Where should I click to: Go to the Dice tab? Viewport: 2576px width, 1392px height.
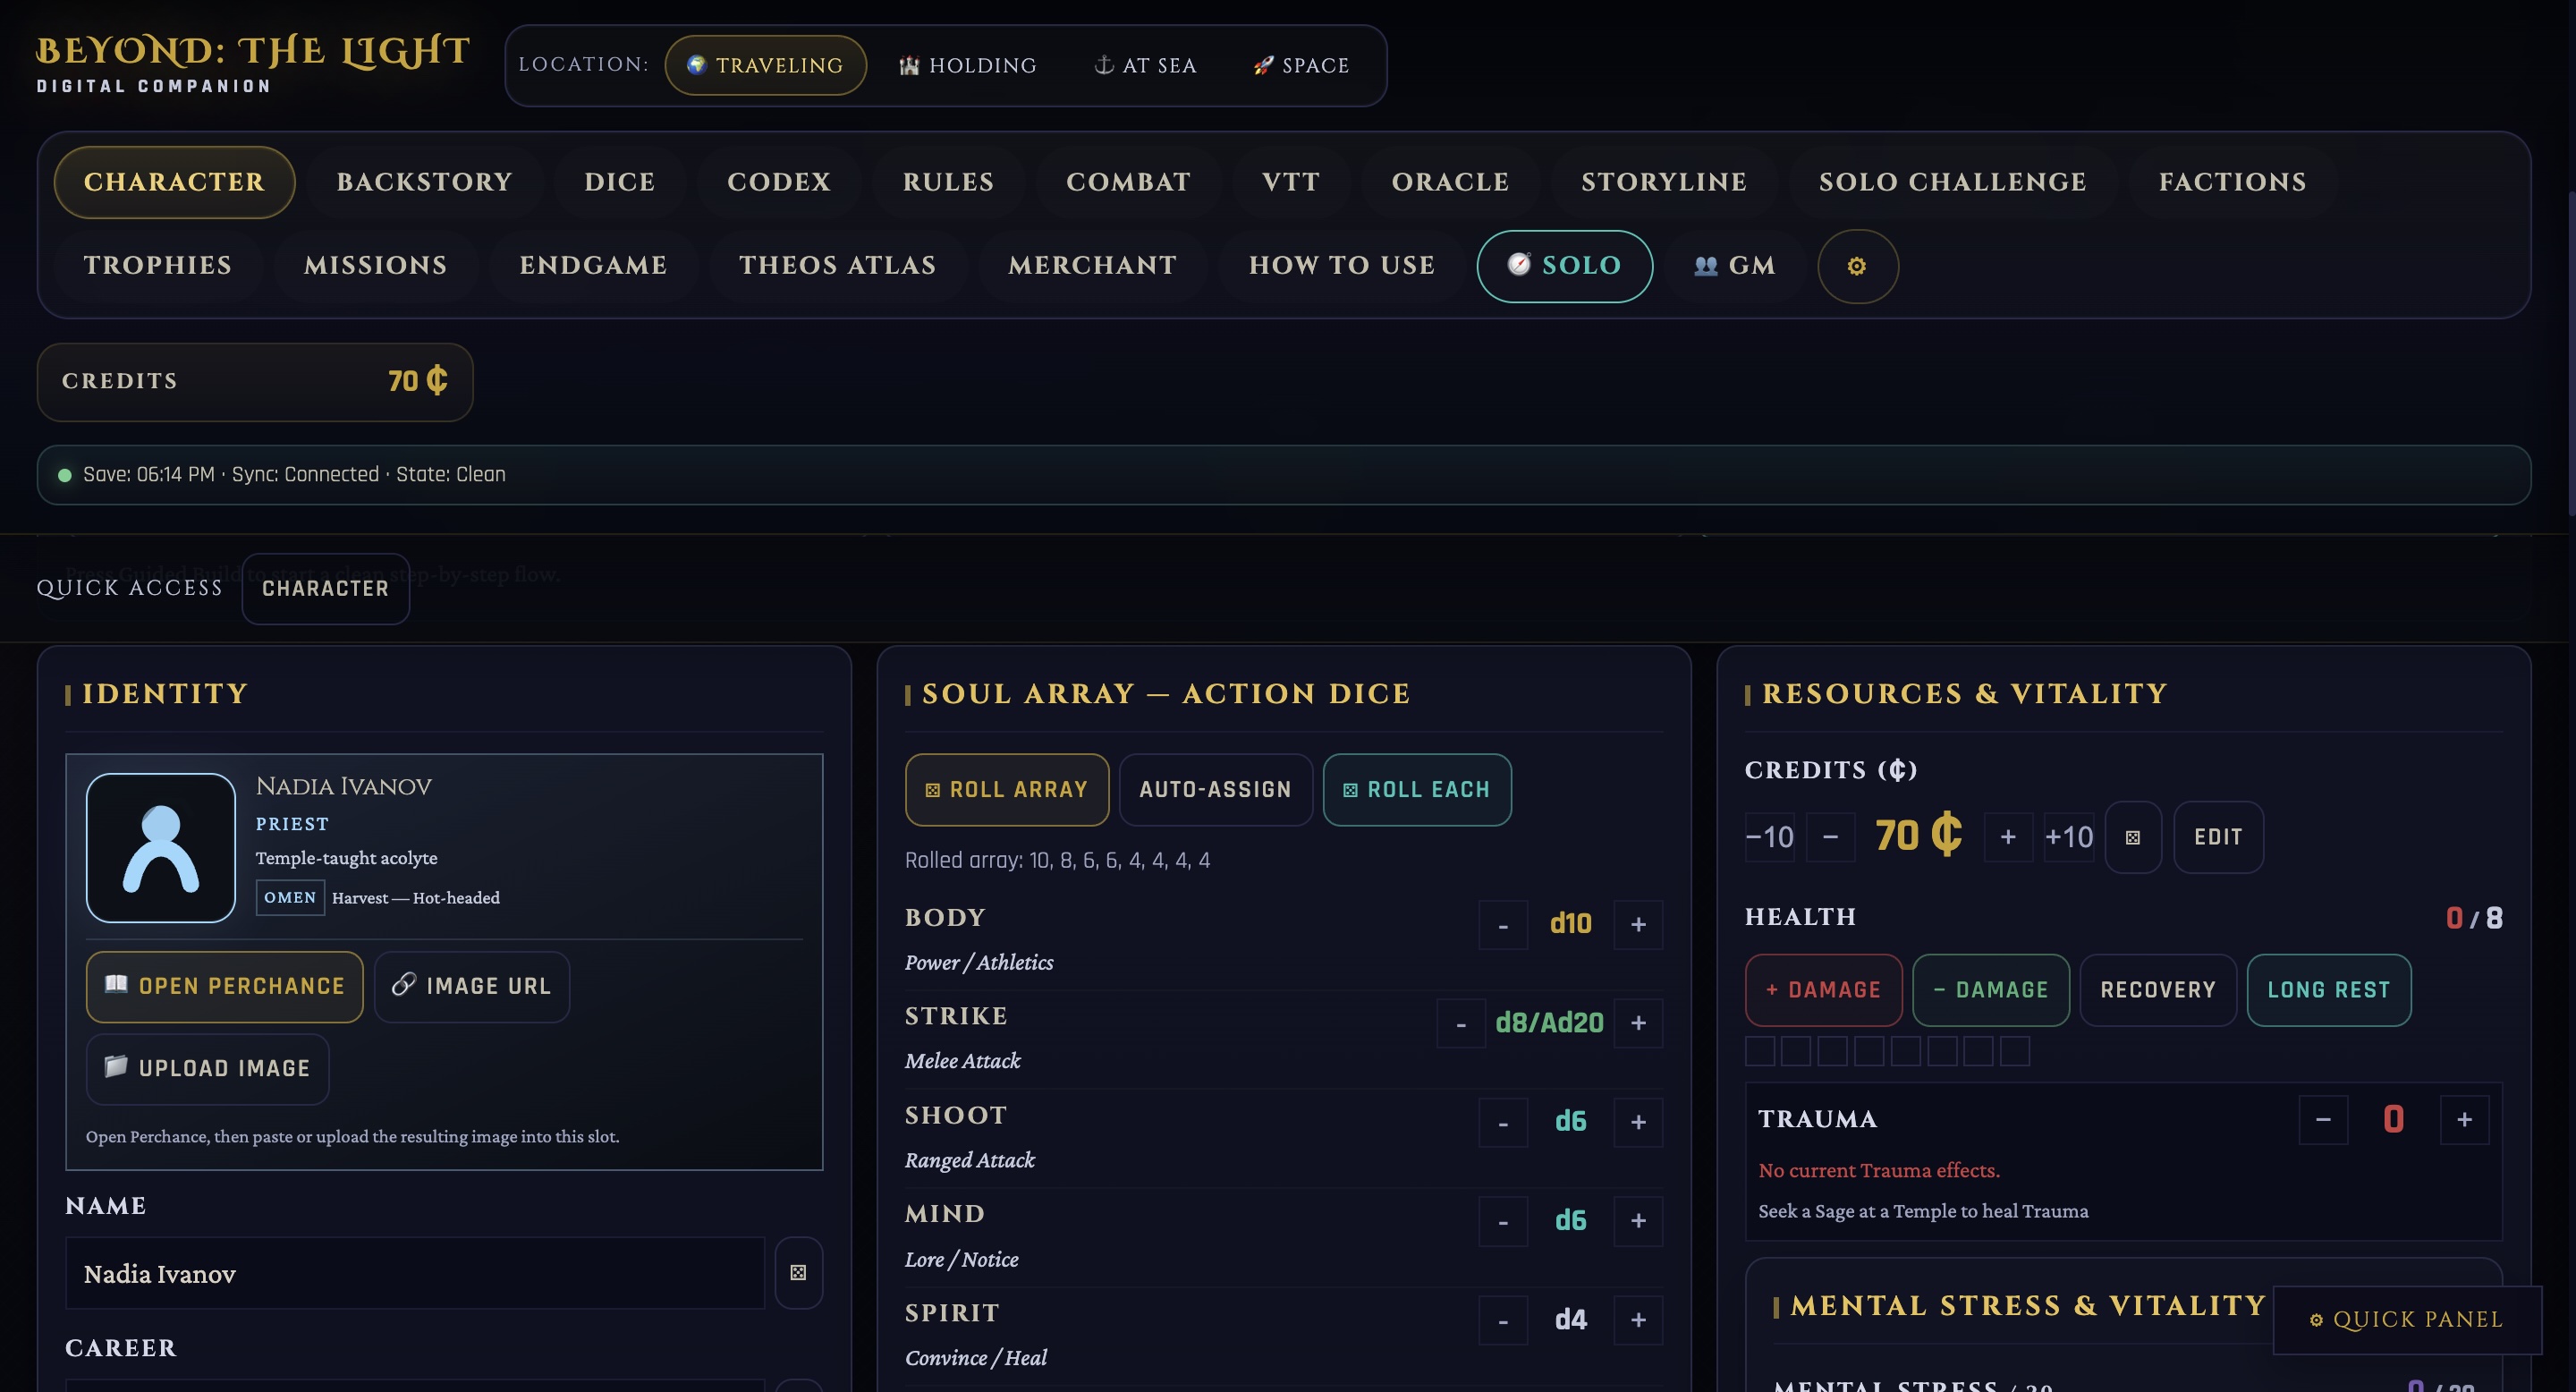620,182
